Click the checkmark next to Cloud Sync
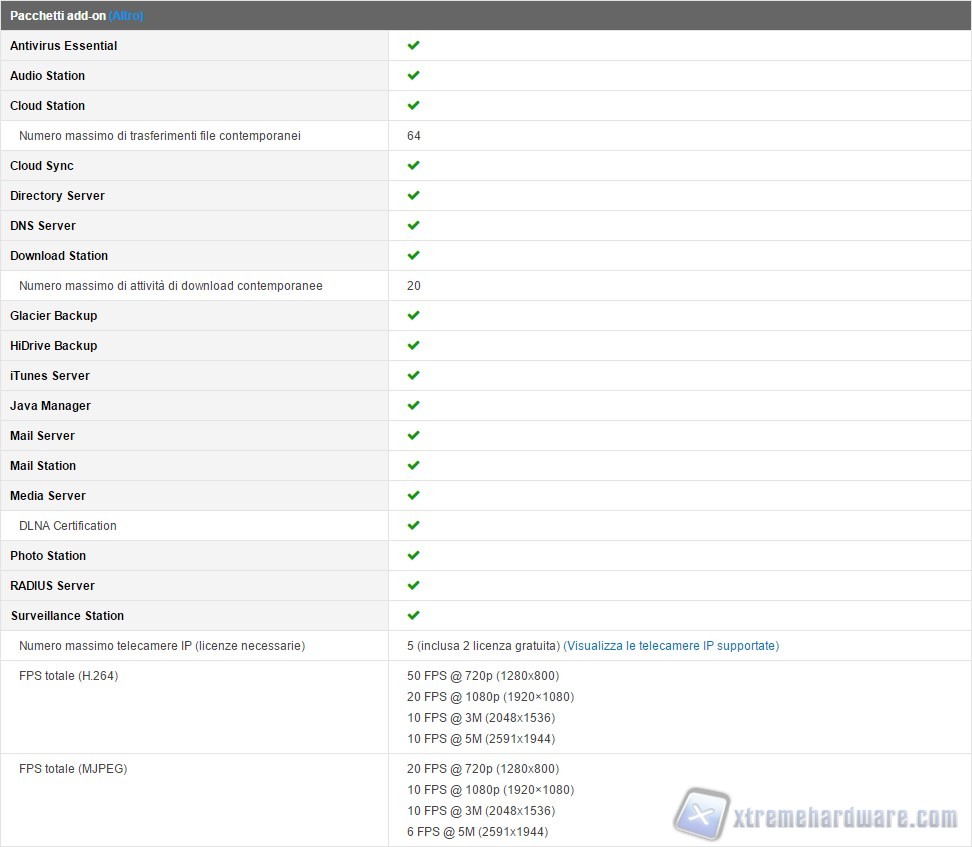The width and height of the screenshot is (972, 847). pos(413,166)
